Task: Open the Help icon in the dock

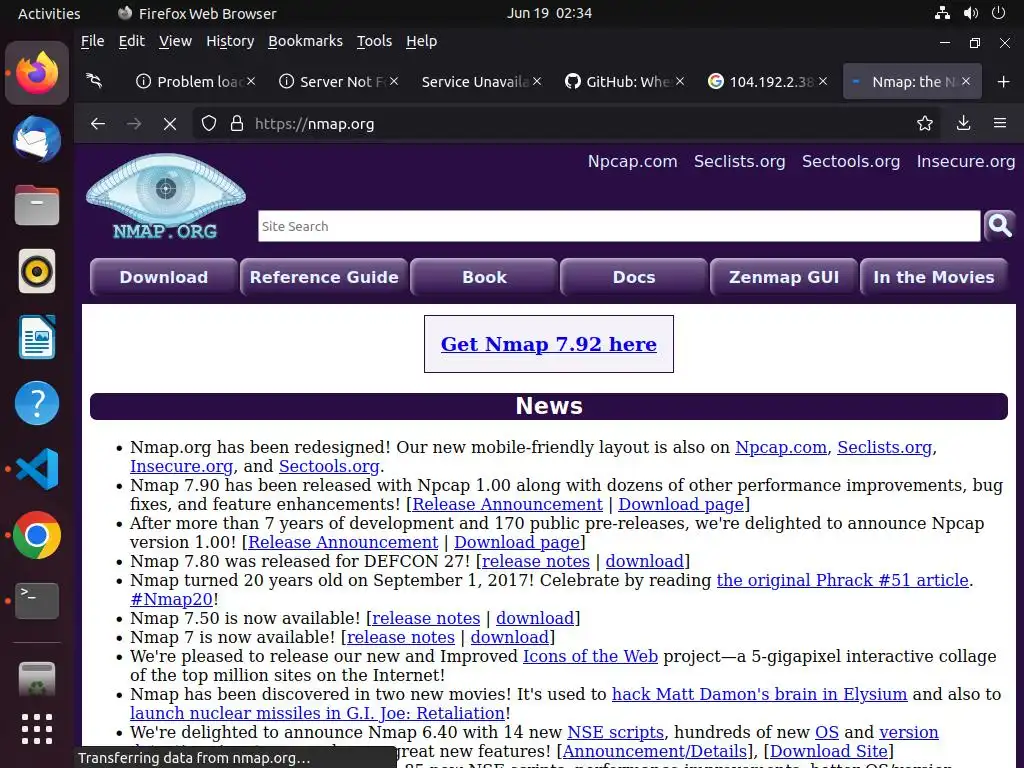Action: pyautogui.click(x=37, y=403)
